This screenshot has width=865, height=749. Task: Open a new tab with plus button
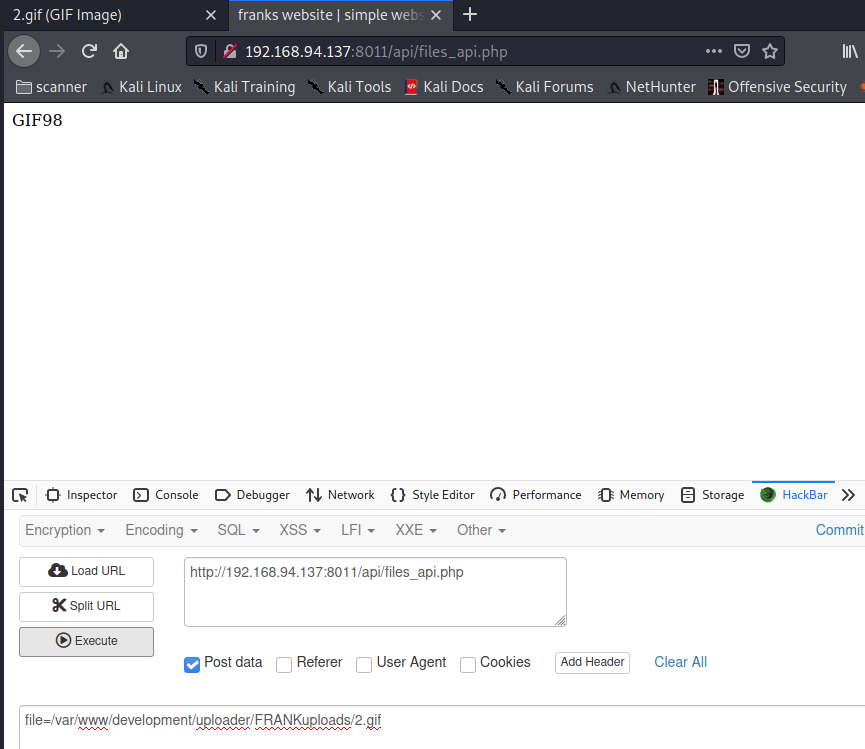pyautogui.click(x=469, y=14)
